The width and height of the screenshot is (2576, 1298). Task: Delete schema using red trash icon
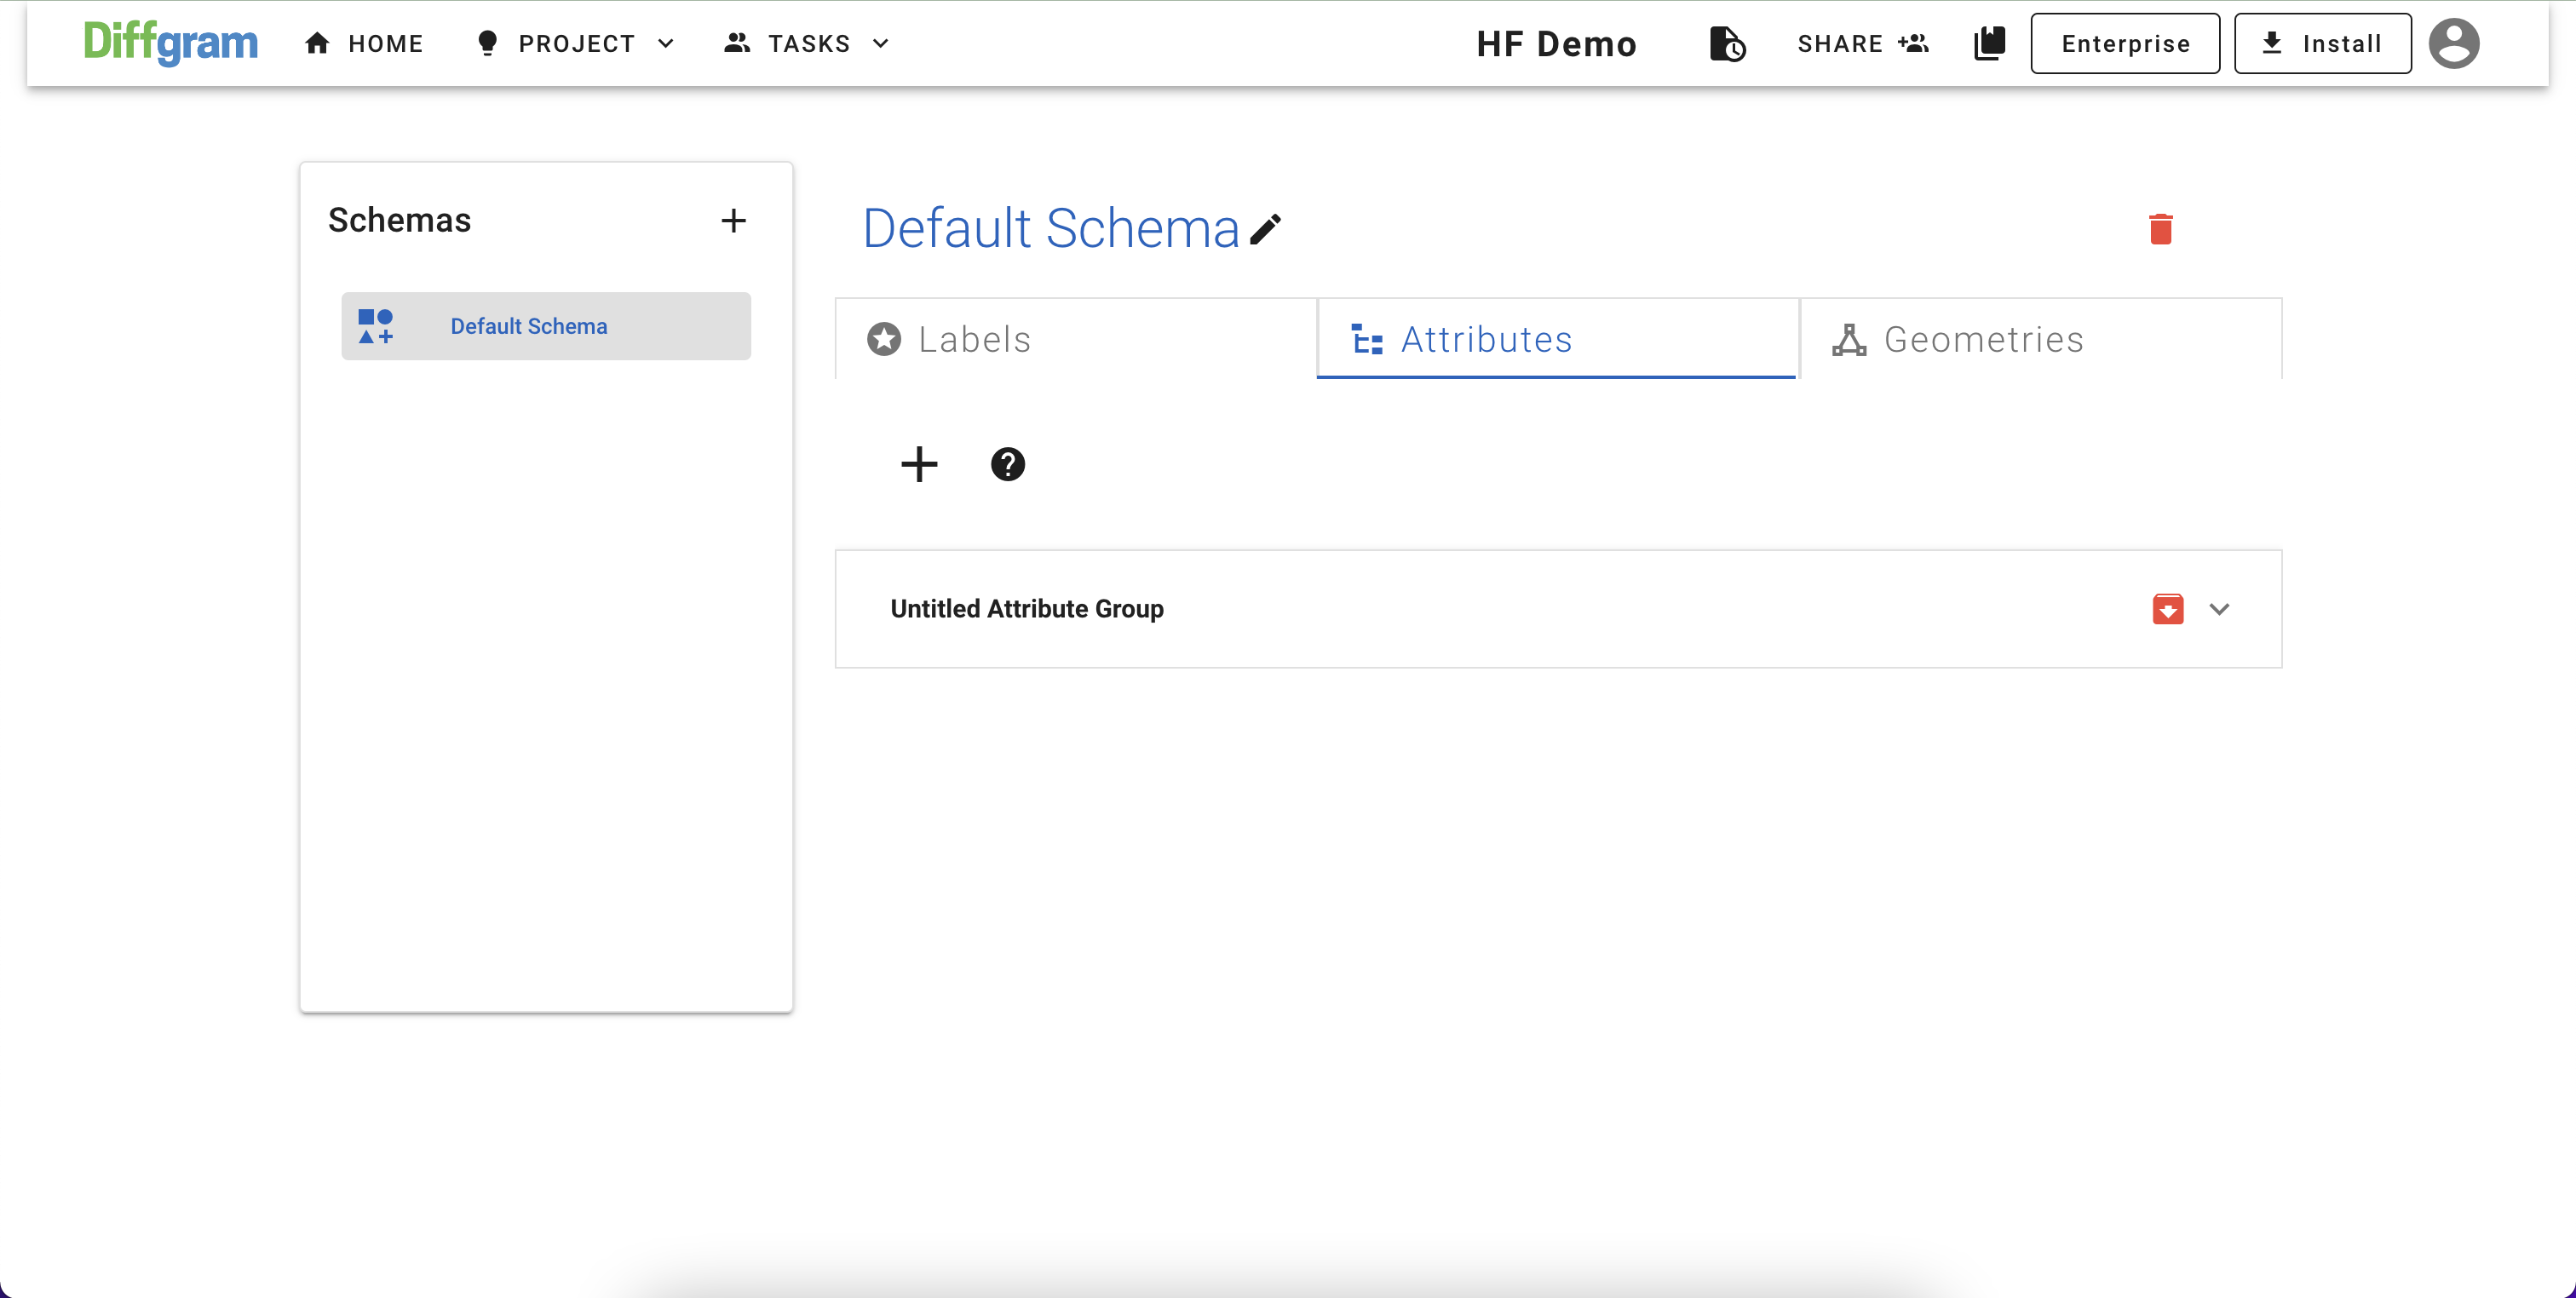[x=2160, y=229]
